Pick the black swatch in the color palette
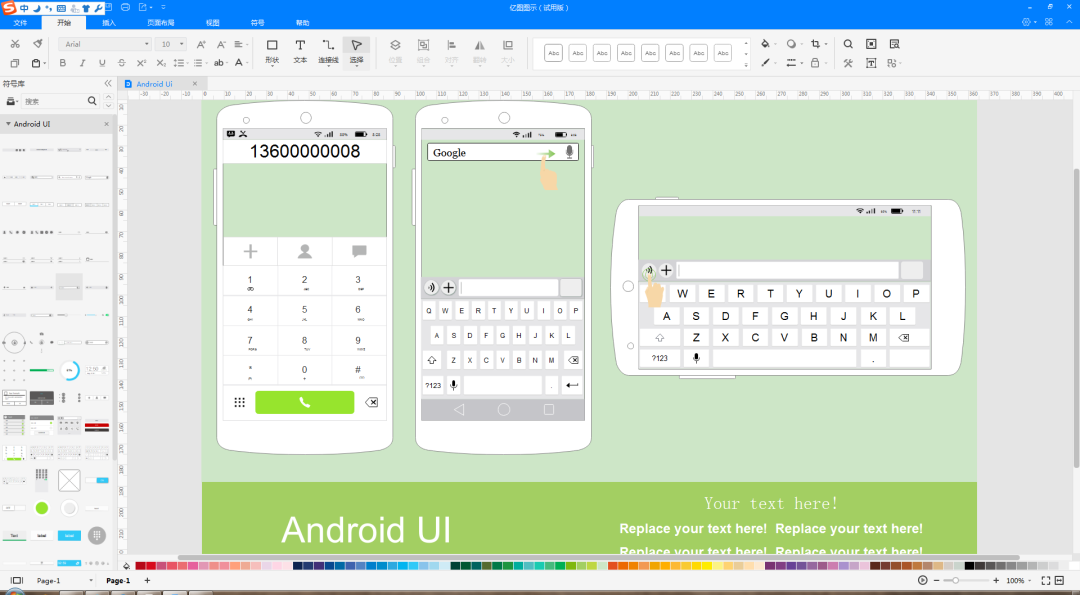 969,566
